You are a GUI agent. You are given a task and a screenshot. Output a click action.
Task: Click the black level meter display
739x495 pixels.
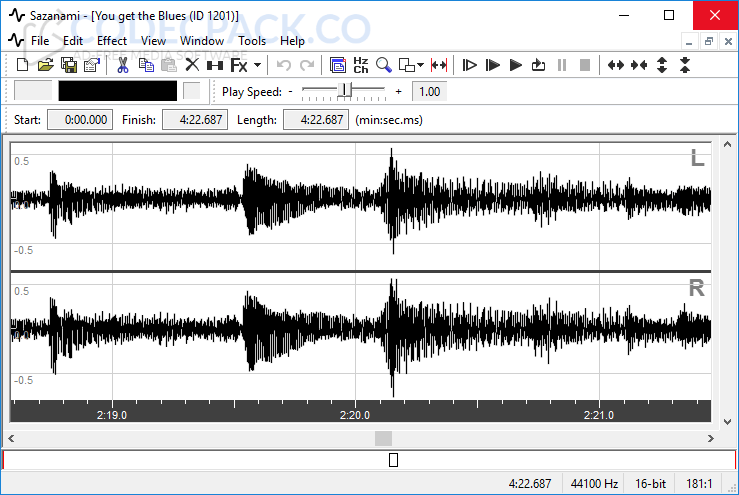point(118,91)
